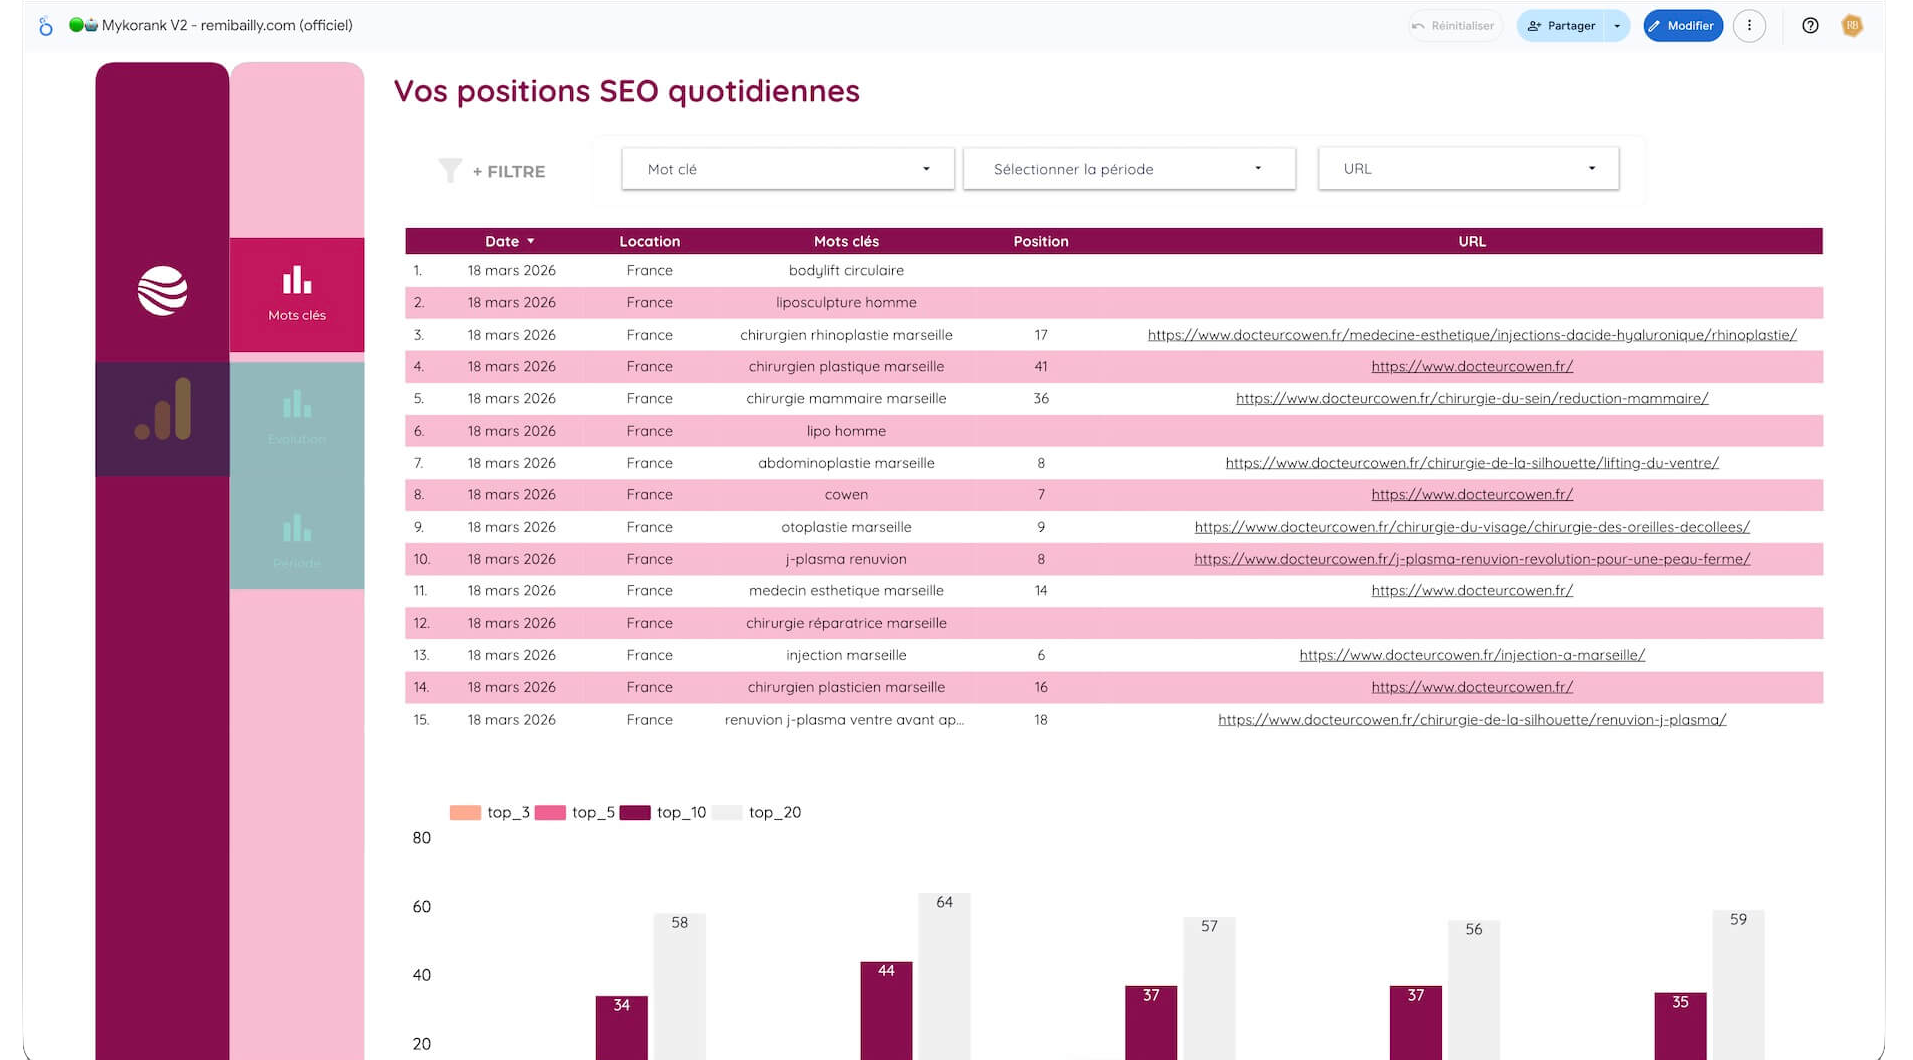Click the top_10 legend color swatch
Image resolution: width=1913 pixels, height=1060 pixels.
coord(635,813)
